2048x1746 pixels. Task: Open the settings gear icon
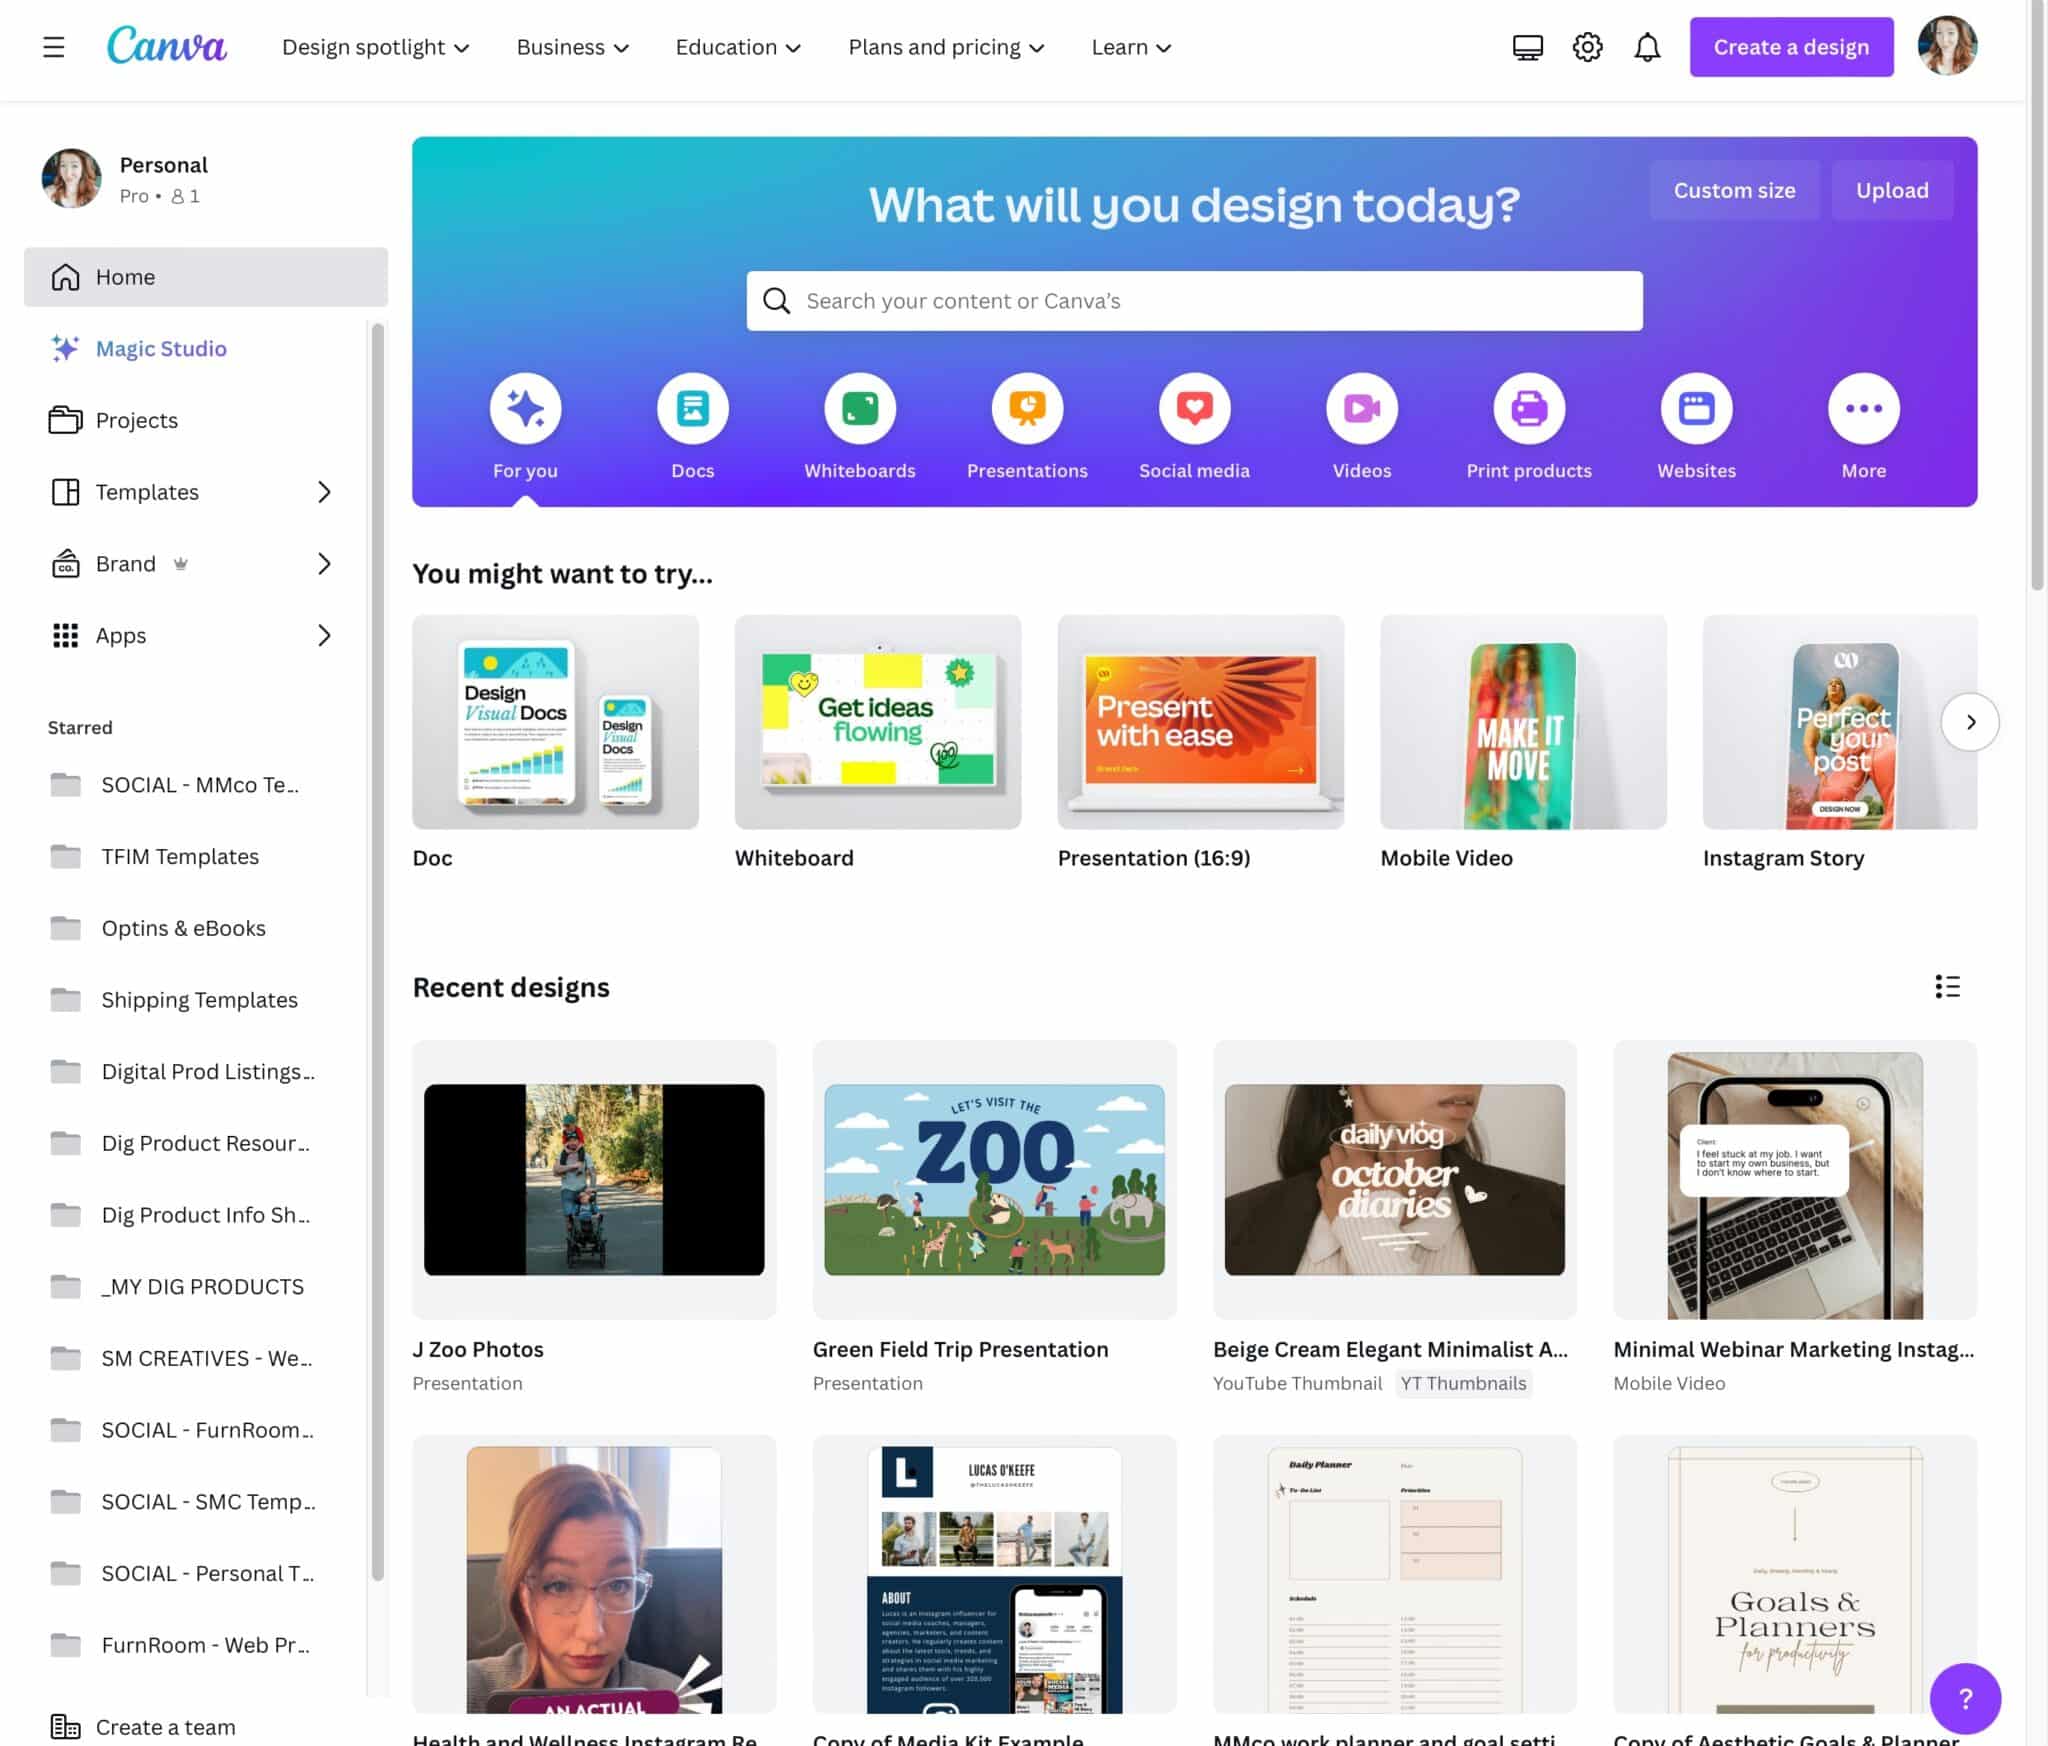tap(1586, 46)
